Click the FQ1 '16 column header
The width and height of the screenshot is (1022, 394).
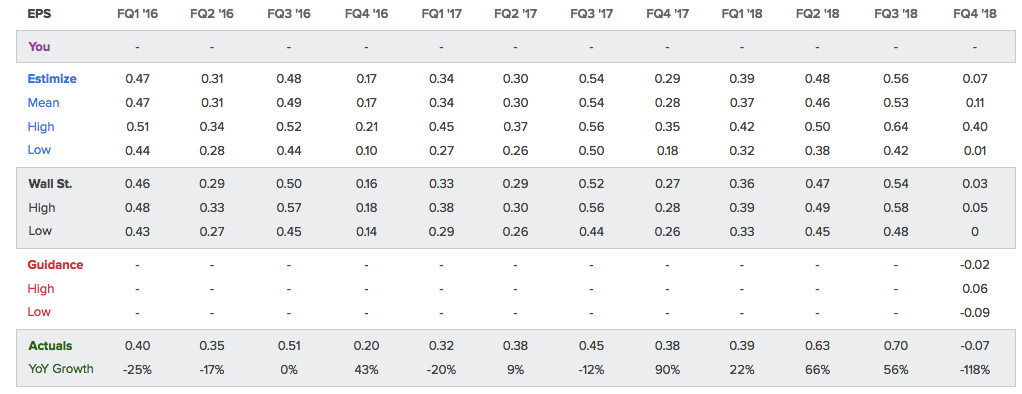tap(138, 14)
